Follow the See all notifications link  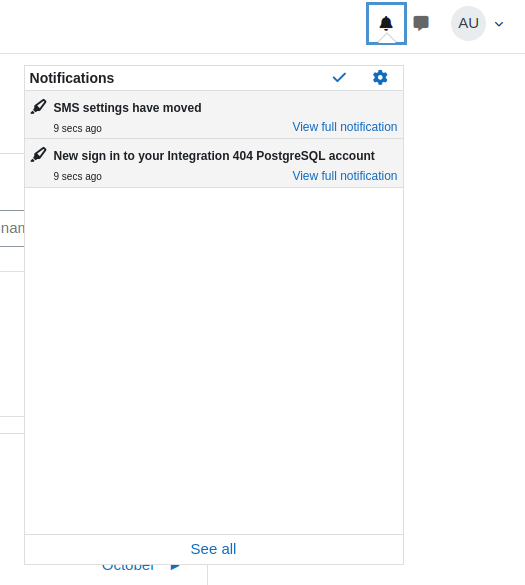[x=213, y=549]
